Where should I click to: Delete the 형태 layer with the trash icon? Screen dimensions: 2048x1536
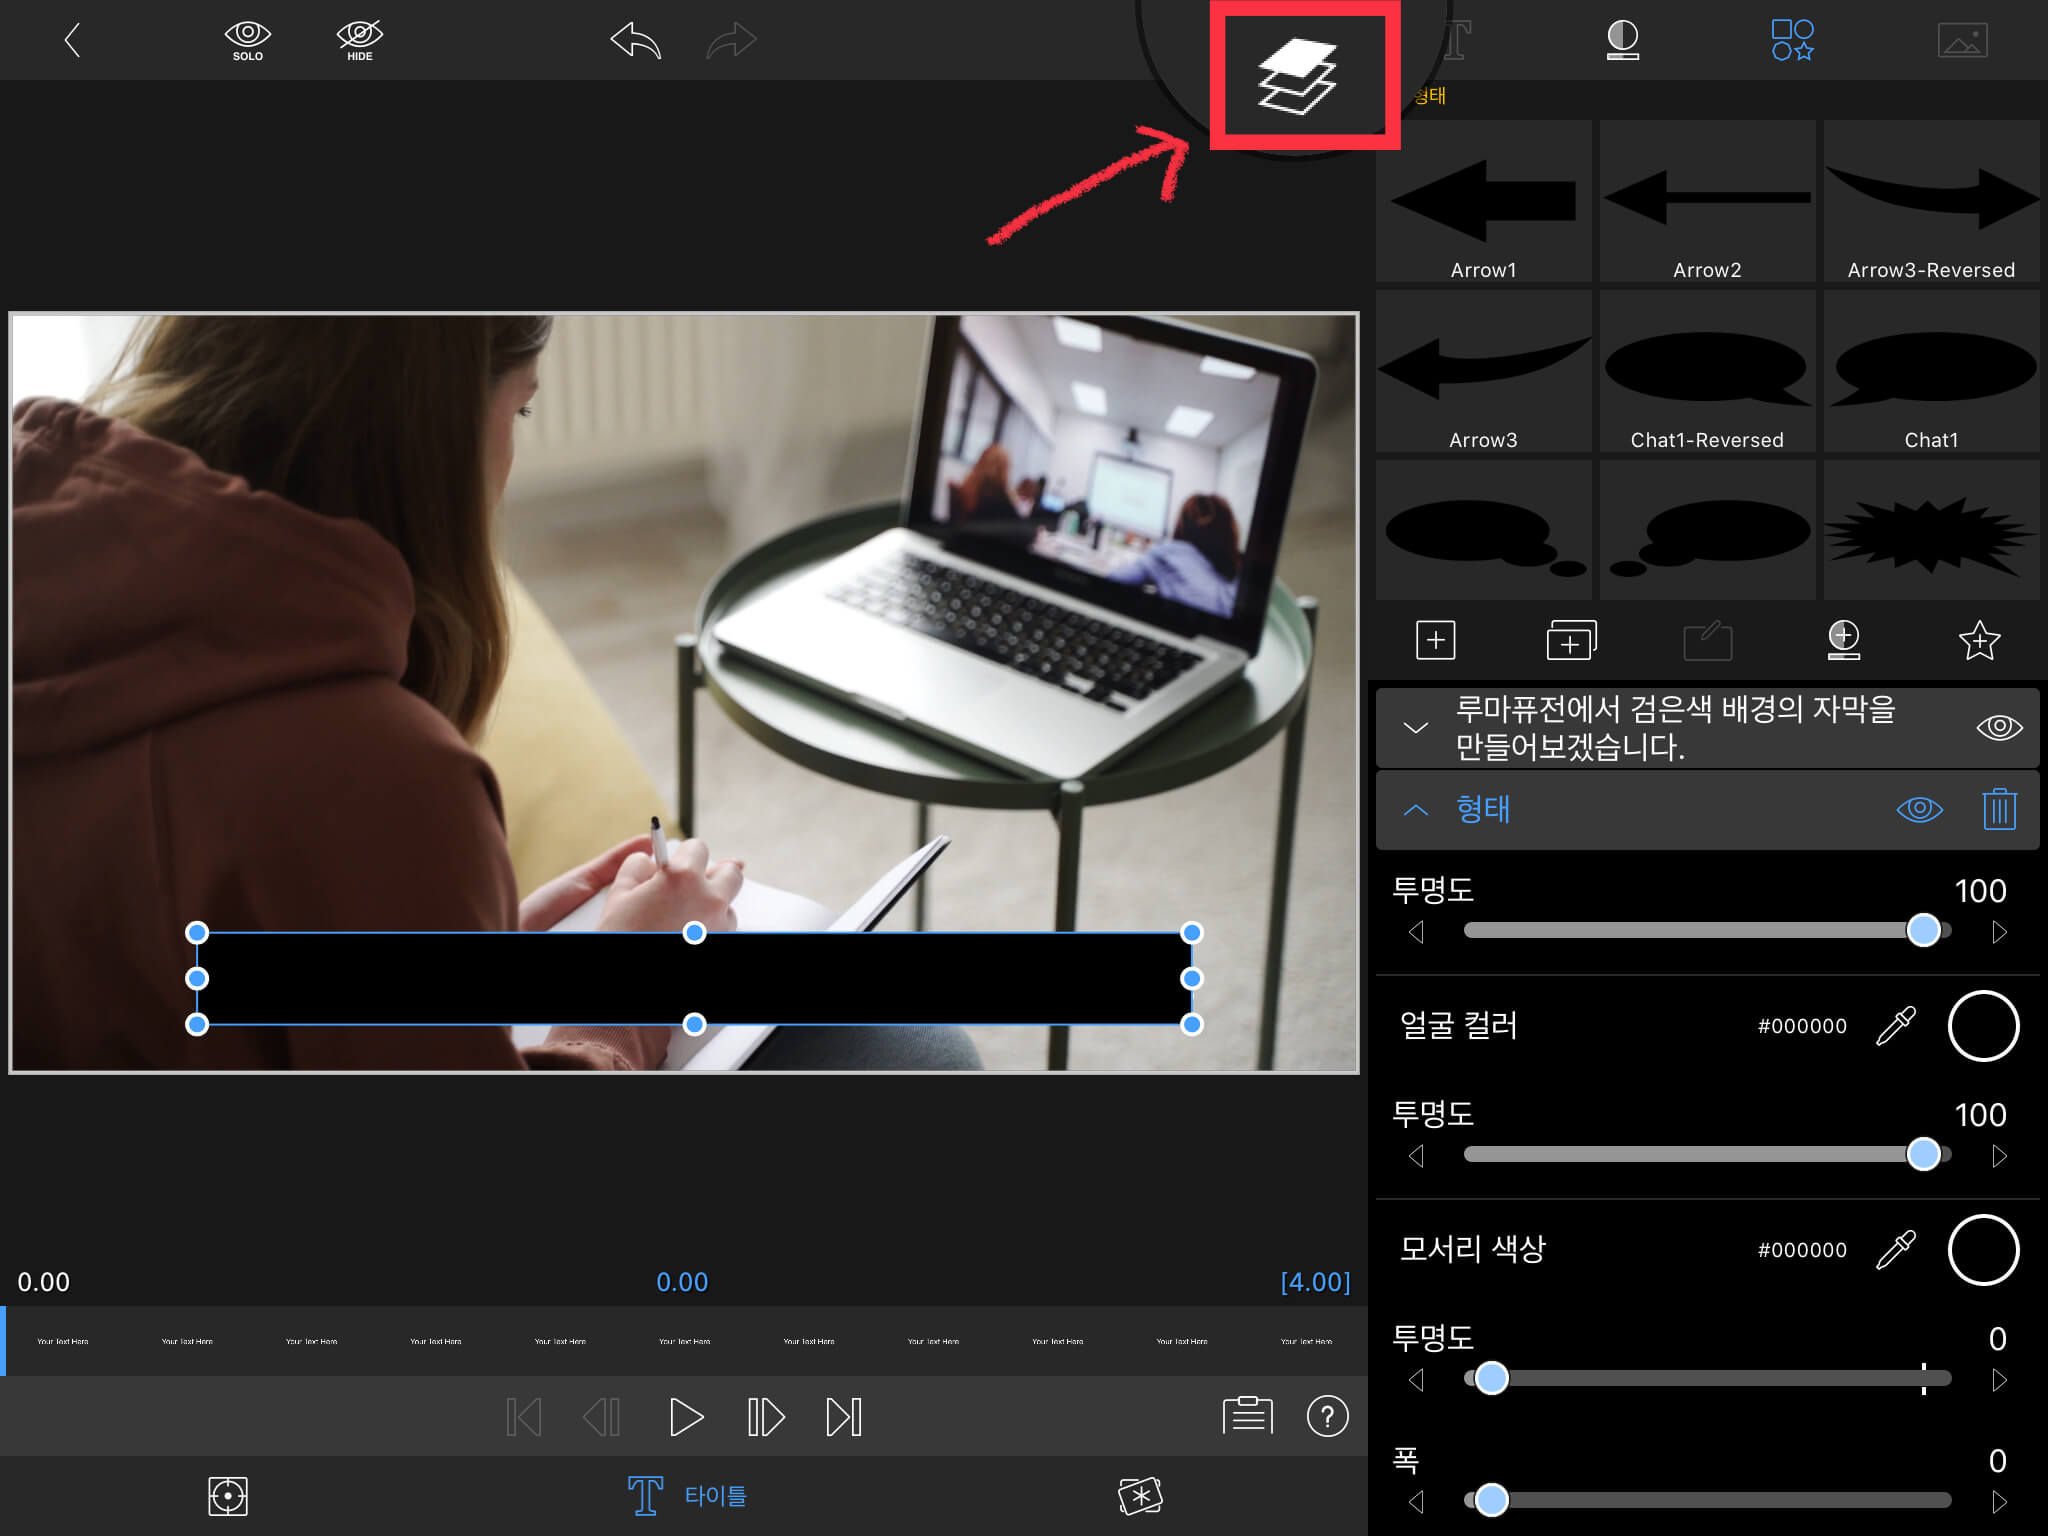point(1998,809)
